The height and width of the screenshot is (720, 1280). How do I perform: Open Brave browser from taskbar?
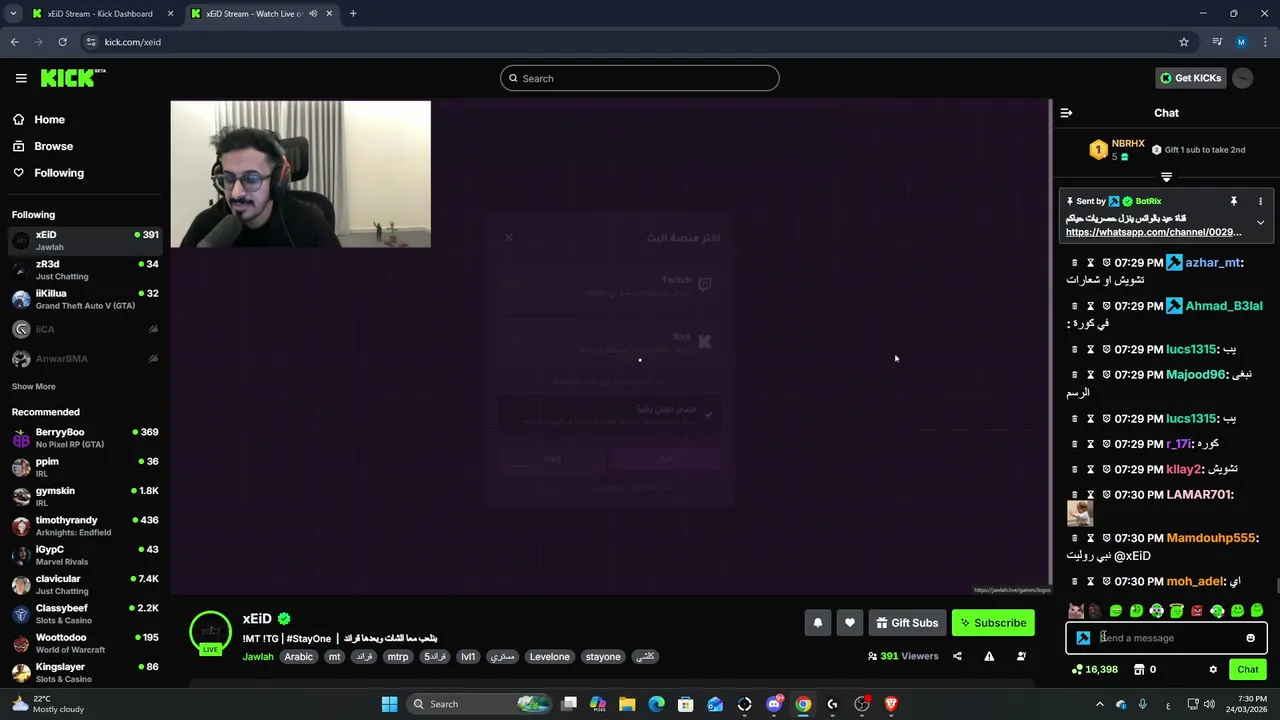(x=891, y=704)
